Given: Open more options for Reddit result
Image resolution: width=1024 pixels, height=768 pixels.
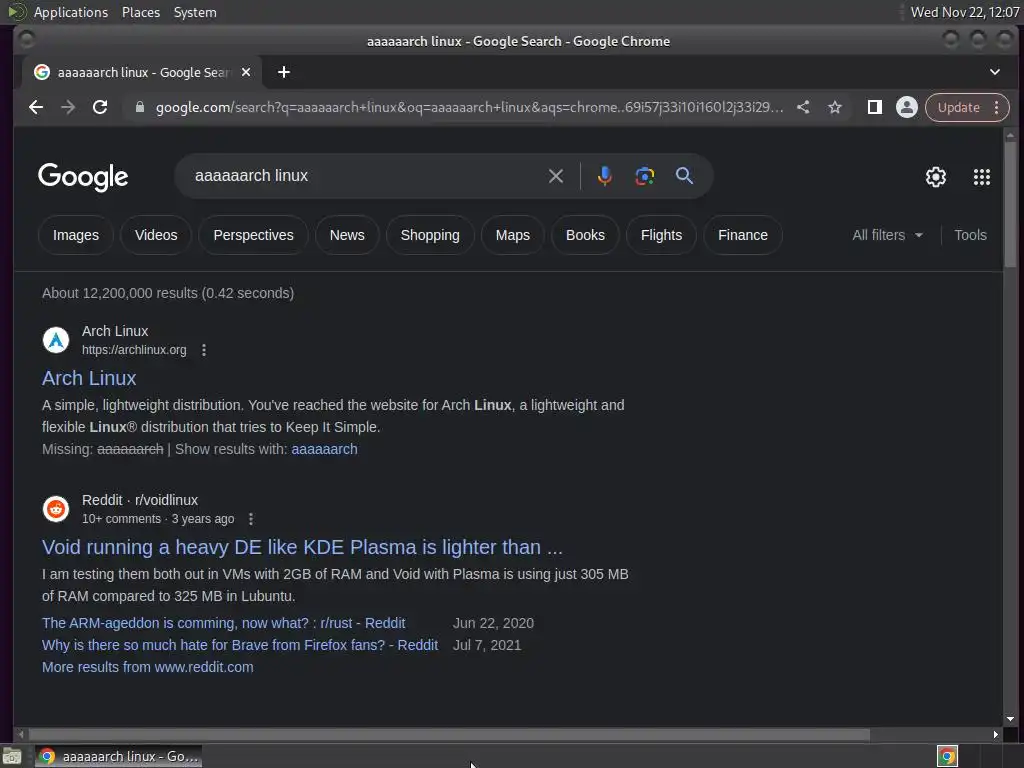Looking at the screenshot, I should 251,519.
